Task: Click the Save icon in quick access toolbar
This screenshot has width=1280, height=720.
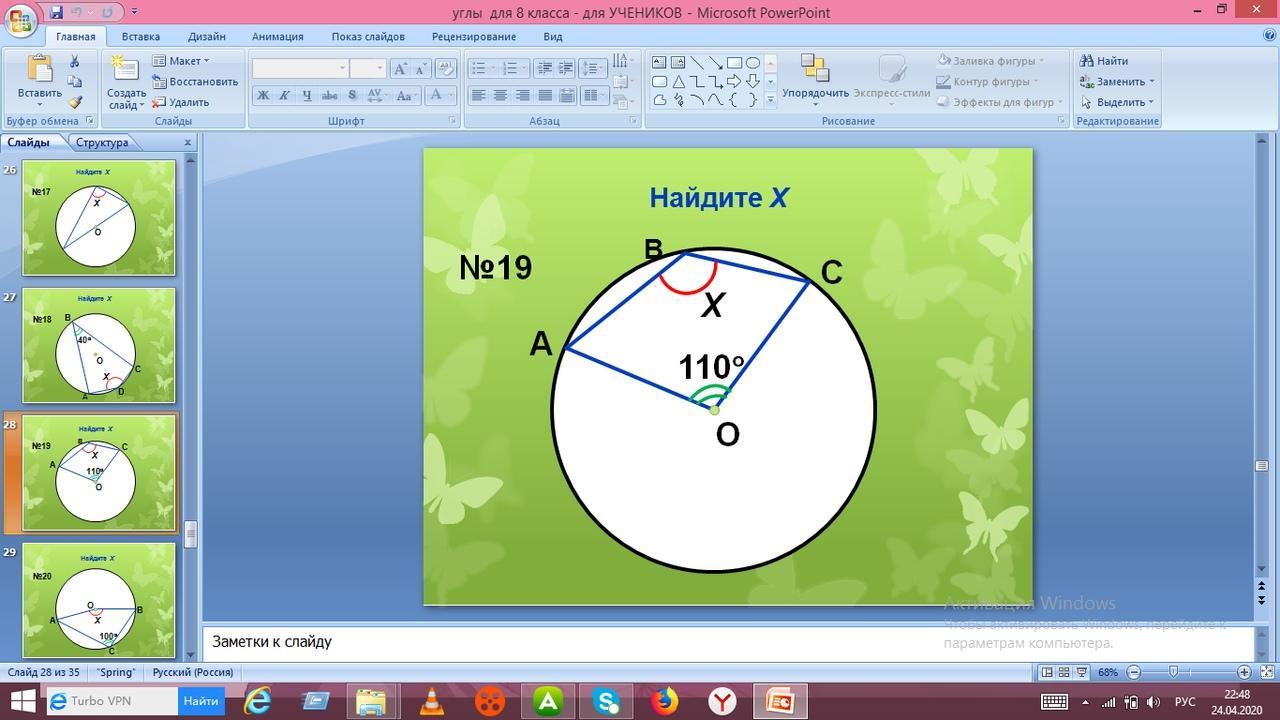Action: pyautogui.click(x=56, y=12)
